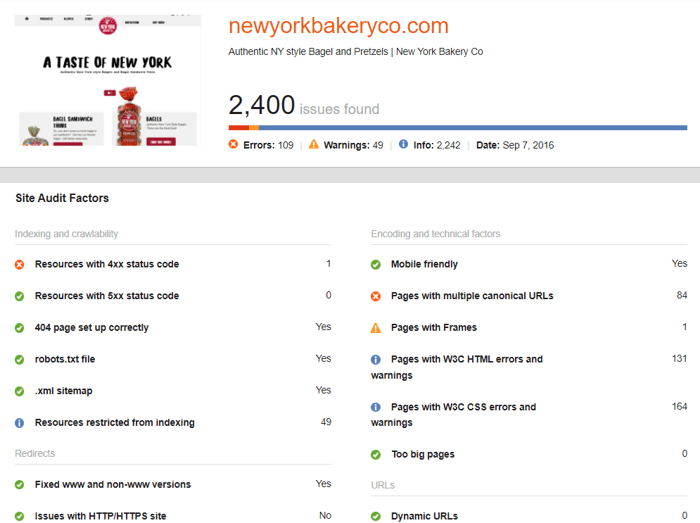The image size is (700, 523).
Task: Click info icon beside W3C HTML errors
Action: point(376,360)
